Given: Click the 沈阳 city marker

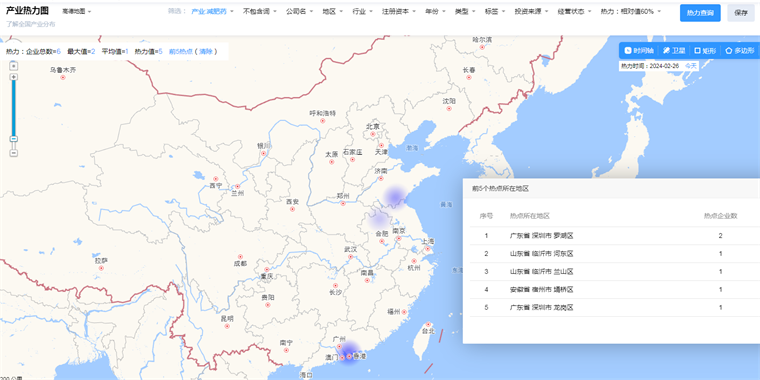Looking at the screenshot, I should 449,109.
